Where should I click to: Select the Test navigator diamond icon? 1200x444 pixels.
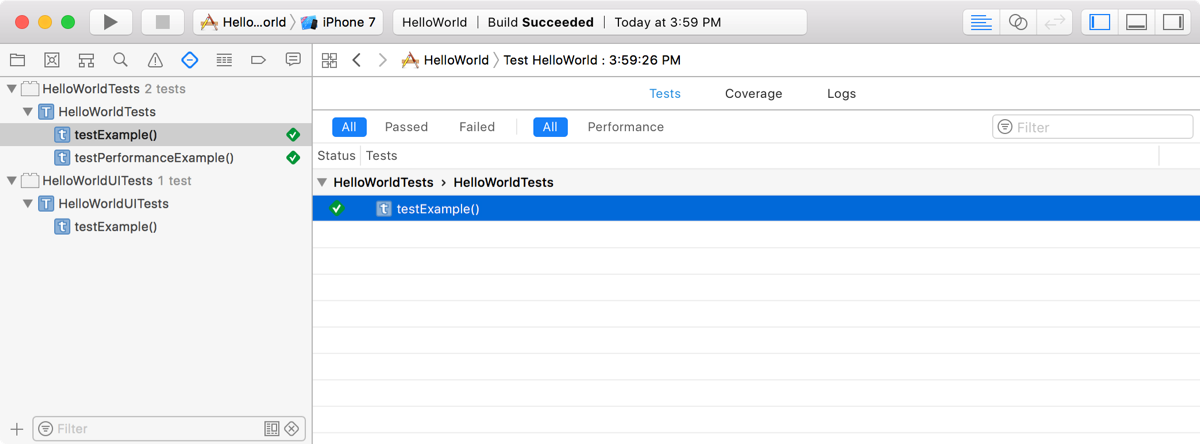189,60
